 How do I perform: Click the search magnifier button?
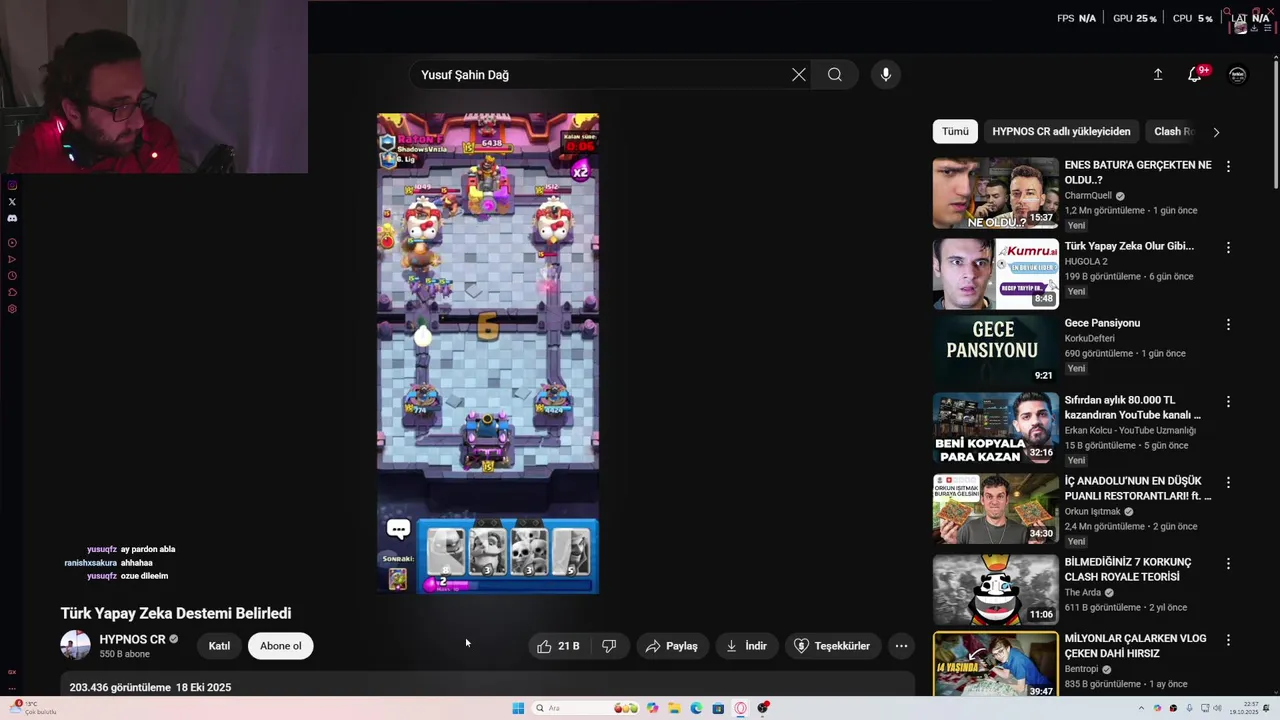click(835, 75)
